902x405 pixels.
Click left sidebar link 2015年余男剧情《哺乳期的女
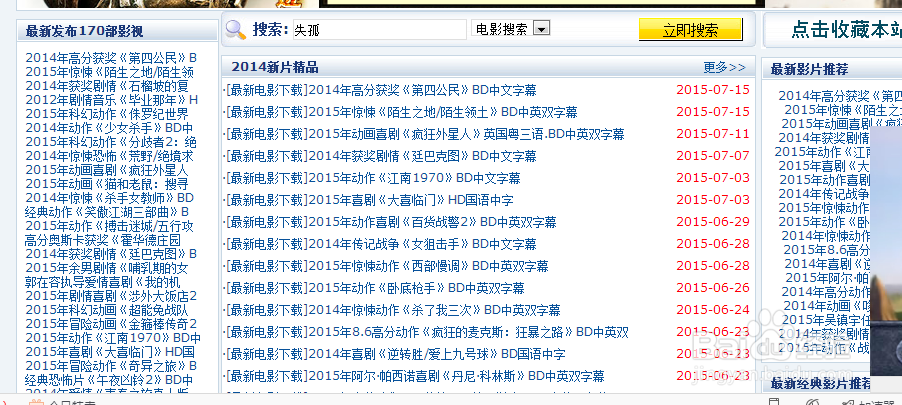107,268
